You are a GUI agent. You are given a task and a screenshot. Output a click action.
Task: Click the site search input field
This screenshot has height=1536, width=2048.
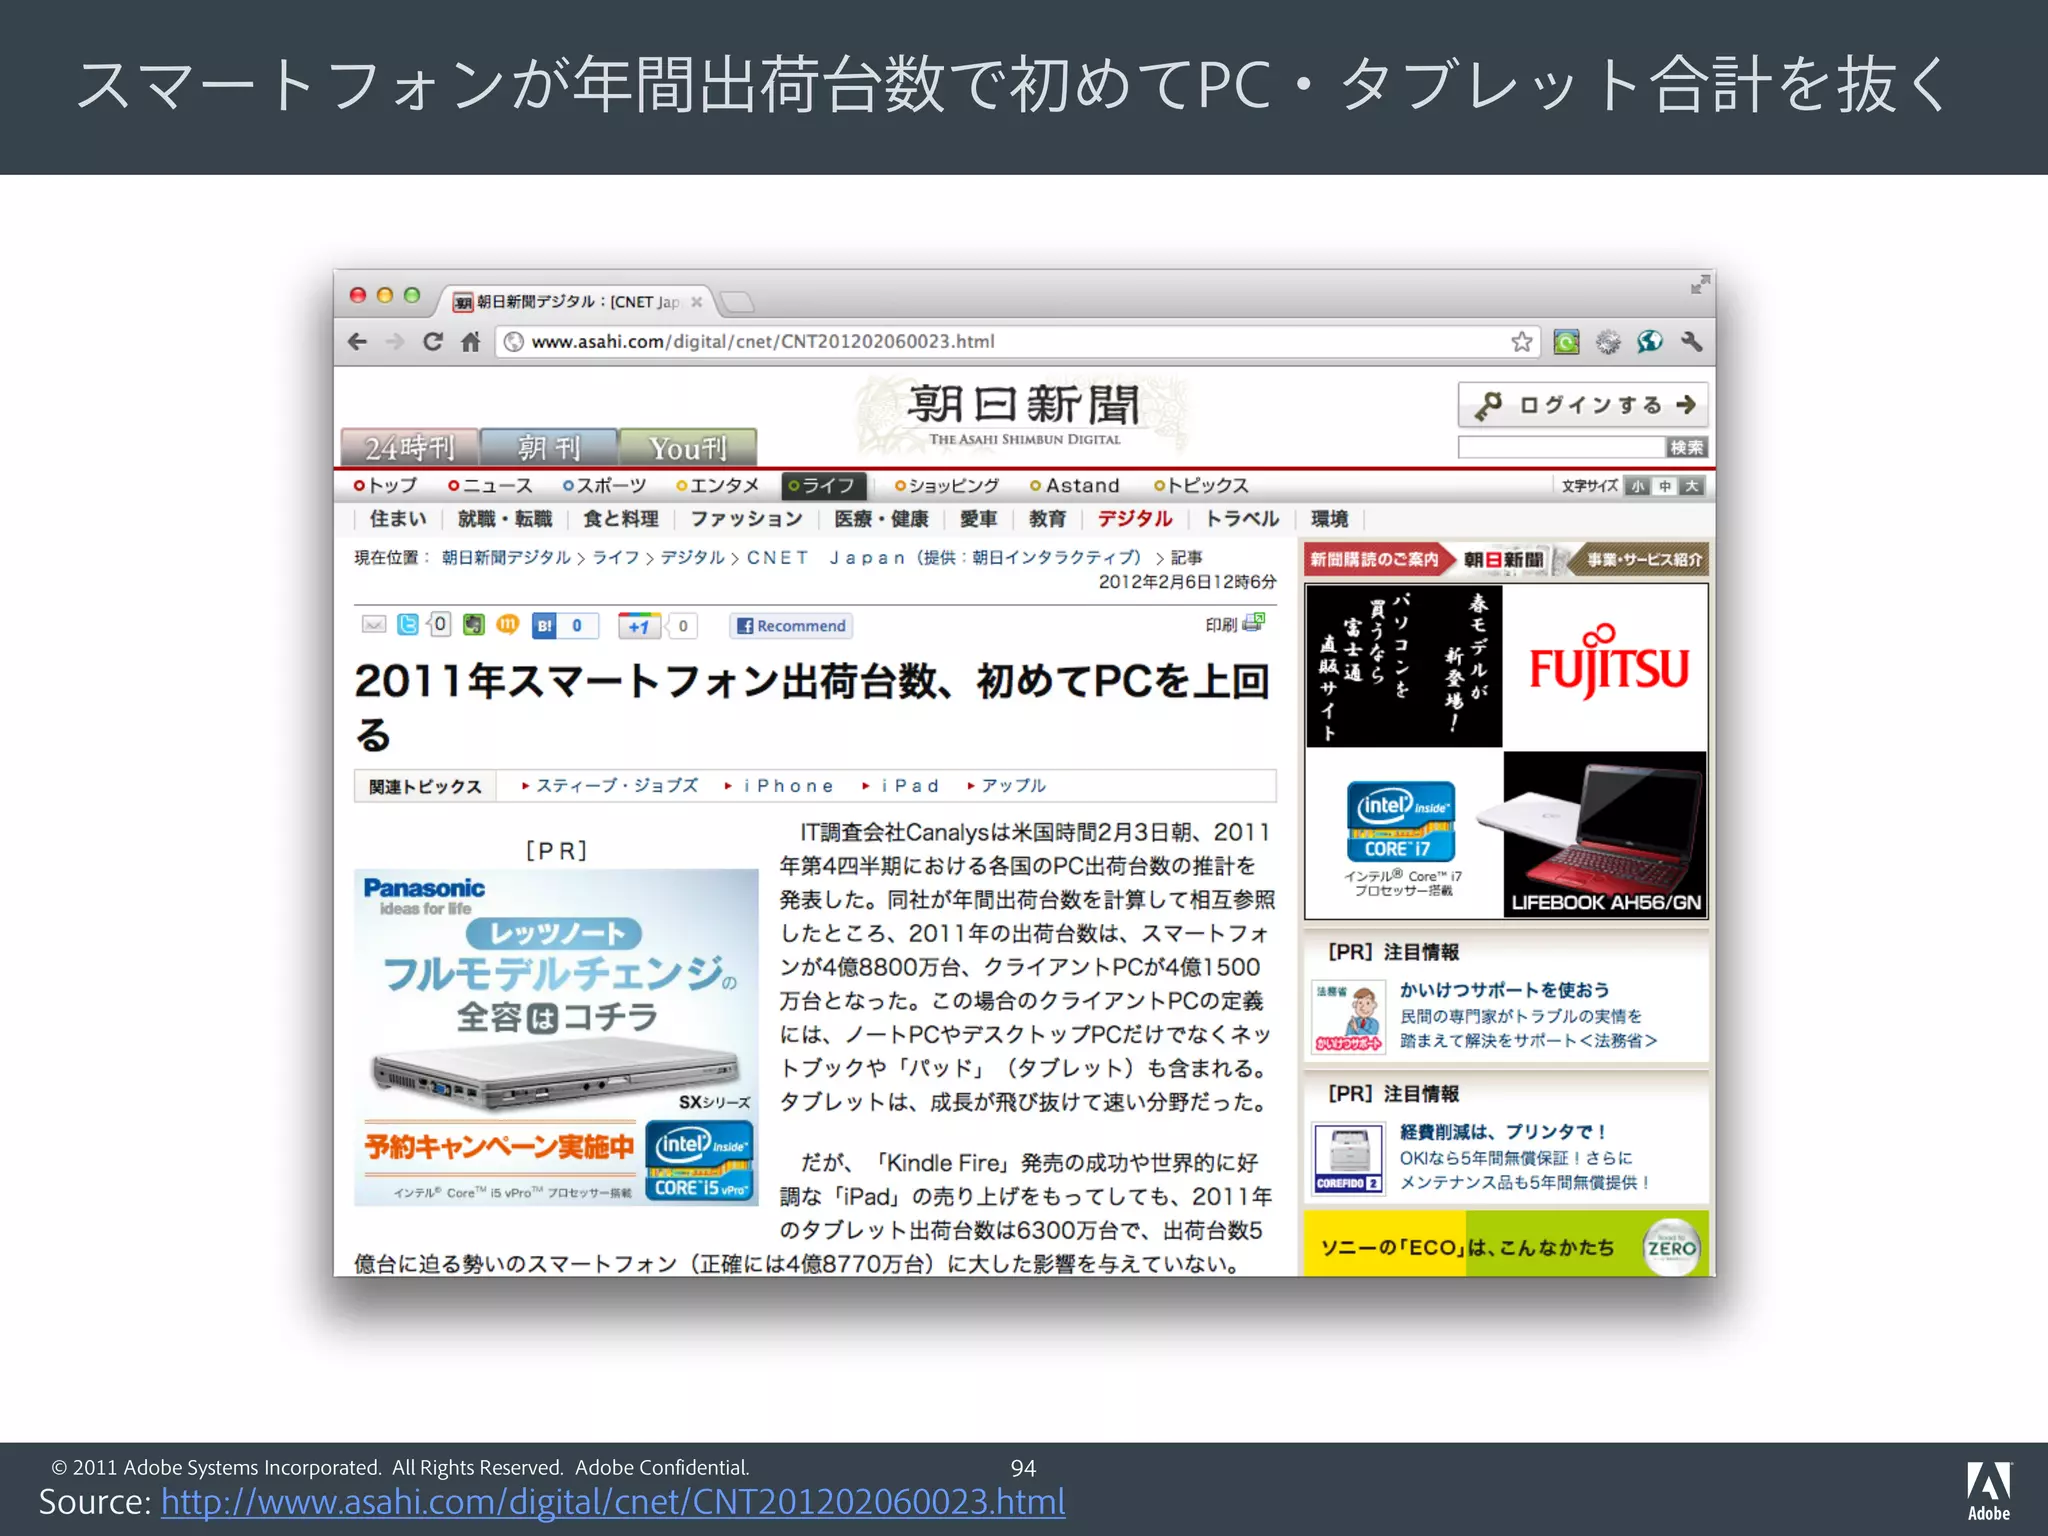(x=1561, y=447)
